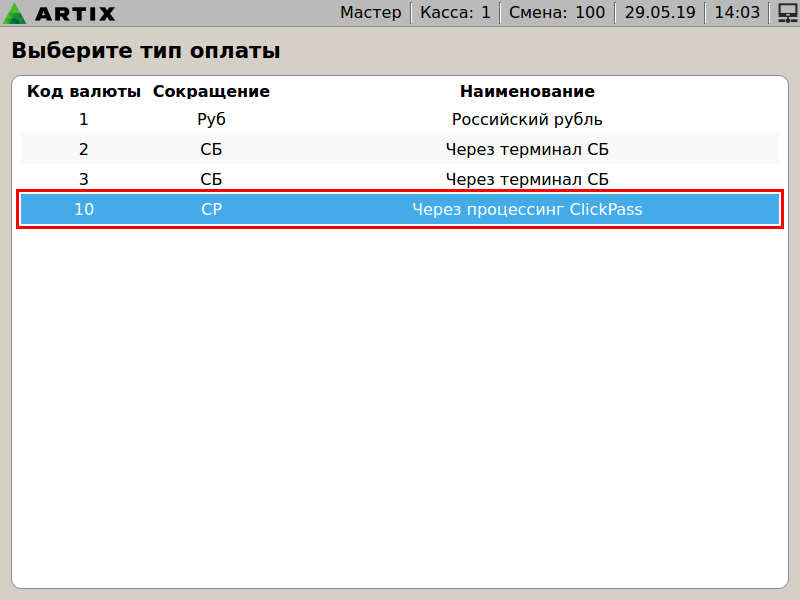Click the Мастер user indicator
This screenshot has height=600, width=800.
click(370, 13)
